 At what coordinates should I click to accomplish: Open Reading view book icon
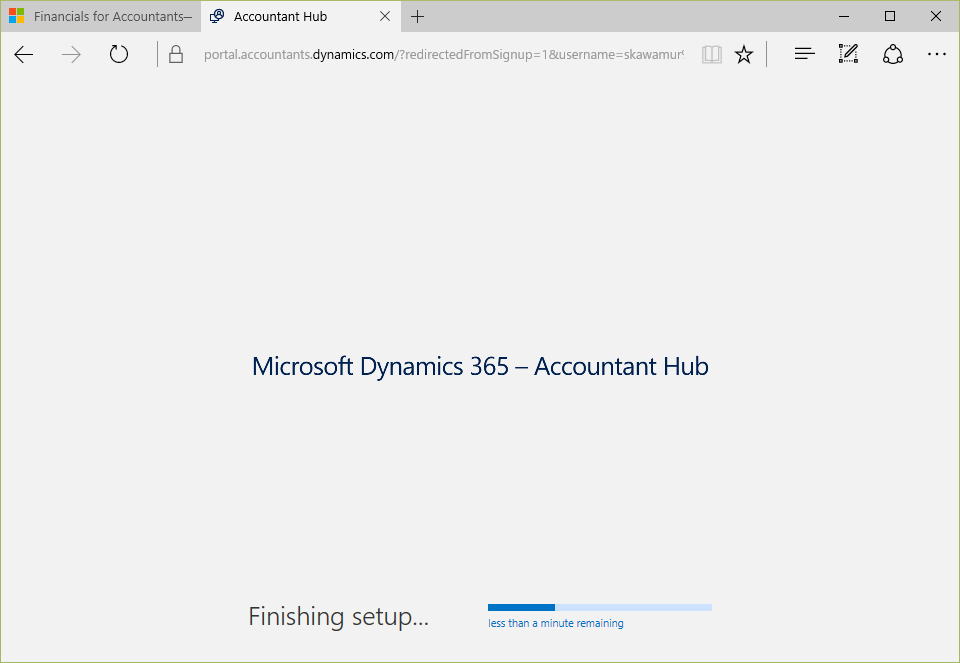coord(711,54)
